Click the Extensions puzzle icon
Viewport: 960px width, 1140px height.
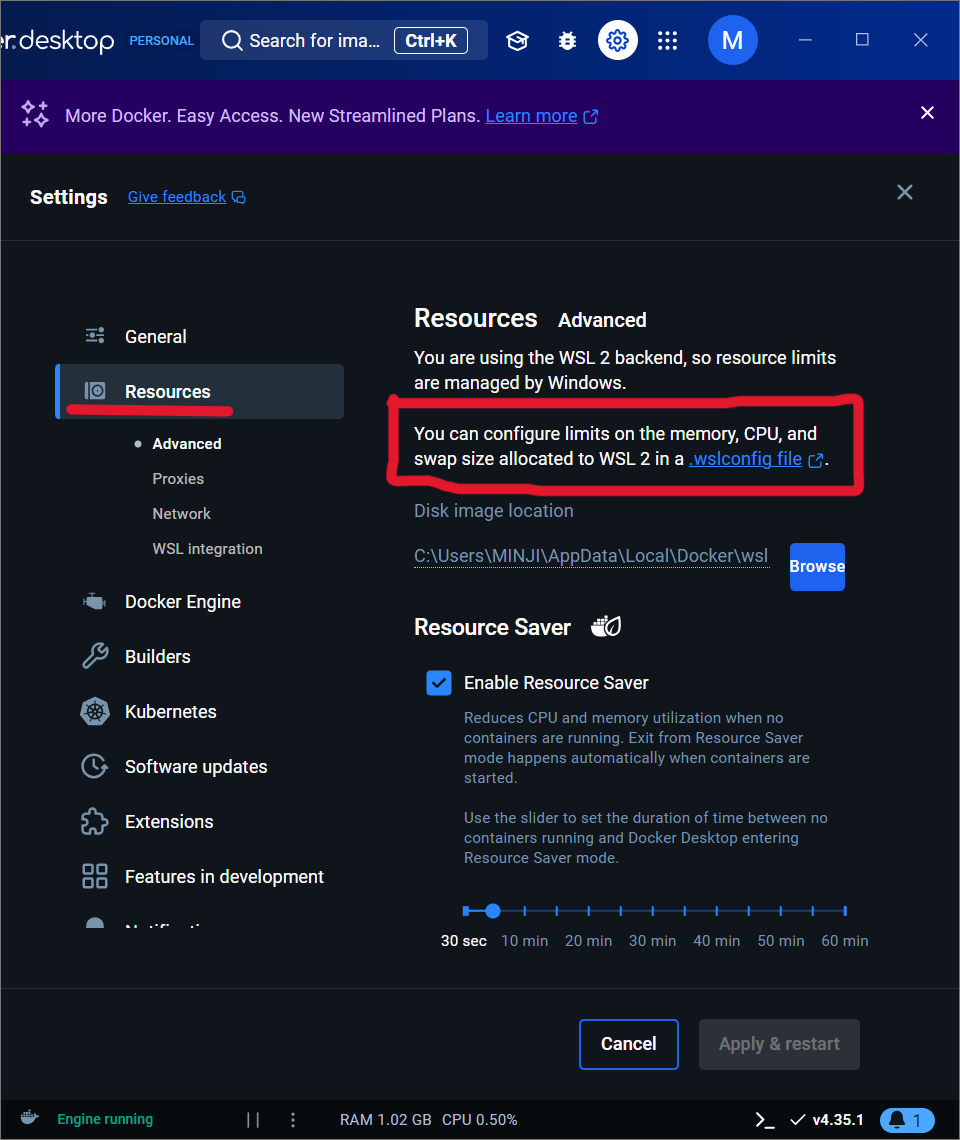click(95, 822)
